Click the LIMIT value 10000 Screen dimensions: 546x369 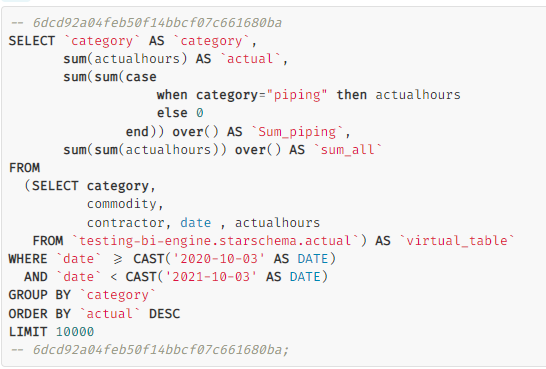[75, 332]
